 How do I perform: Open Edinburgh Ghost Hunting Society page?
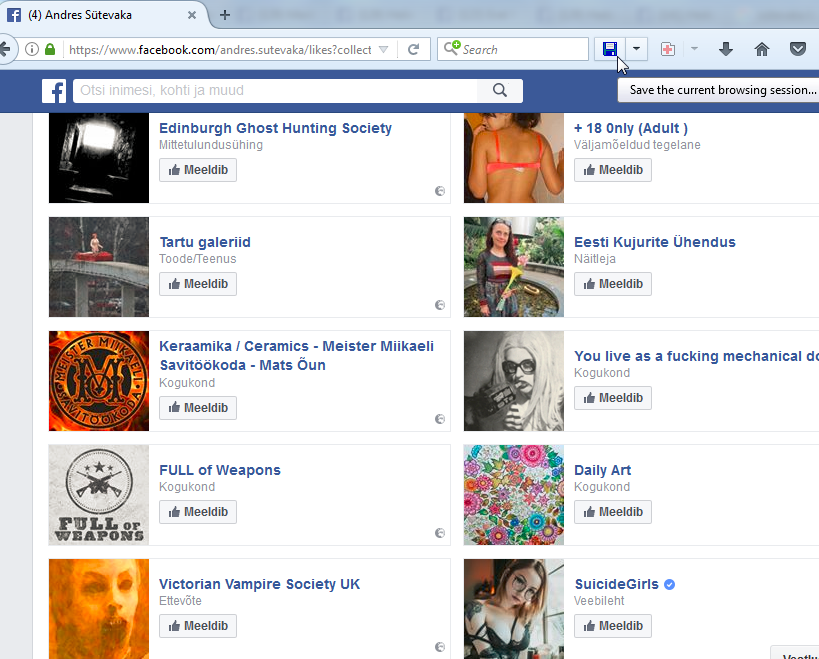coord(275,128)
